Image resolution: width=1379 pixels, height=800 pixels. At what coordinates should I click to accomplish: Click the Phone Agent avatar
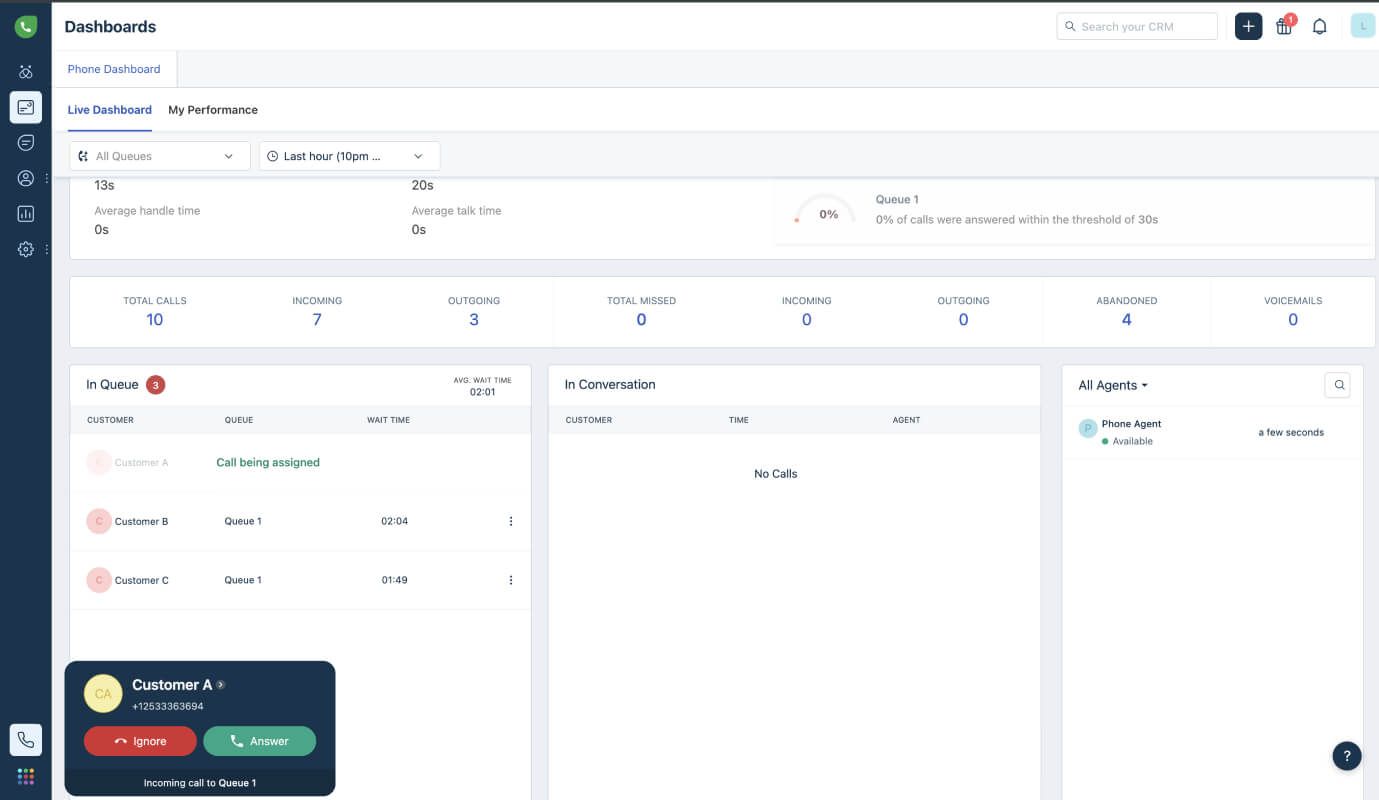click(x=1088, y=429)
